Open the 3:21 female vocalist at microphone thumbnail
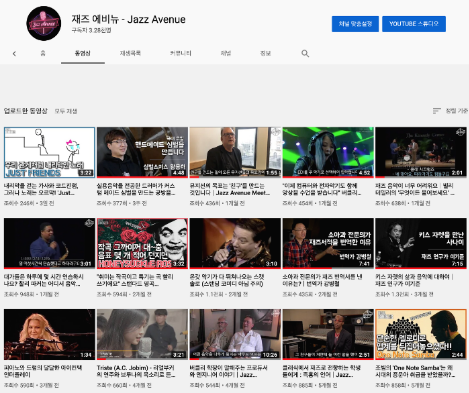The height and width of the screenshot is (393, 469). point(142,334)
